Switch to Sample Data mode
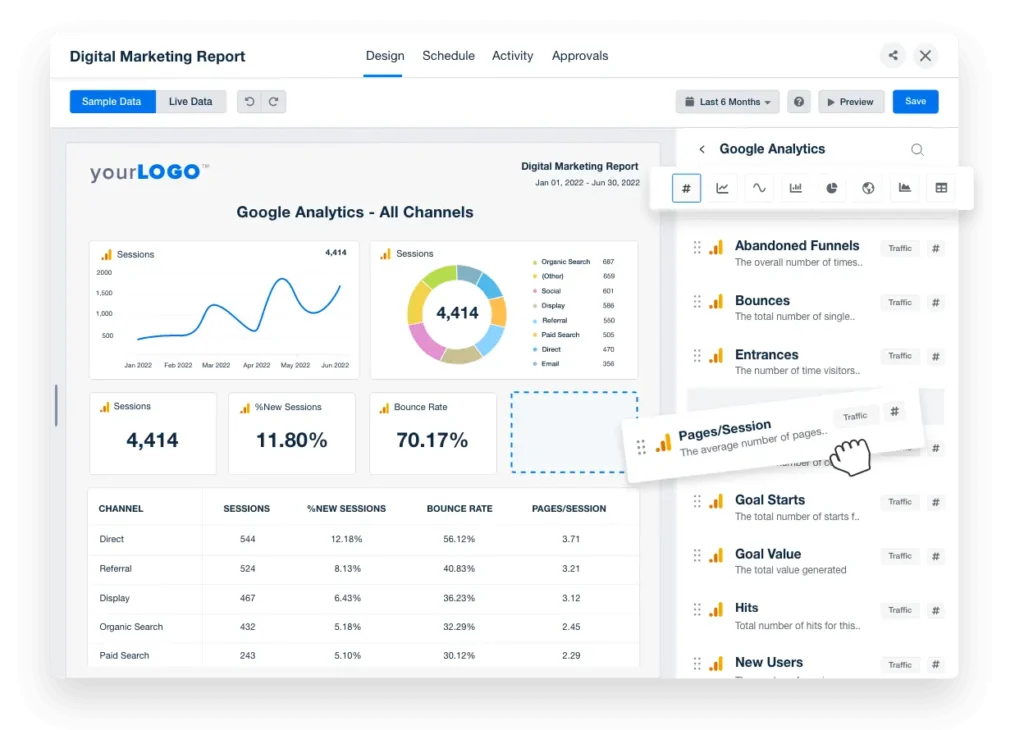The image size is (1024, 730). (x=112, y=102)
